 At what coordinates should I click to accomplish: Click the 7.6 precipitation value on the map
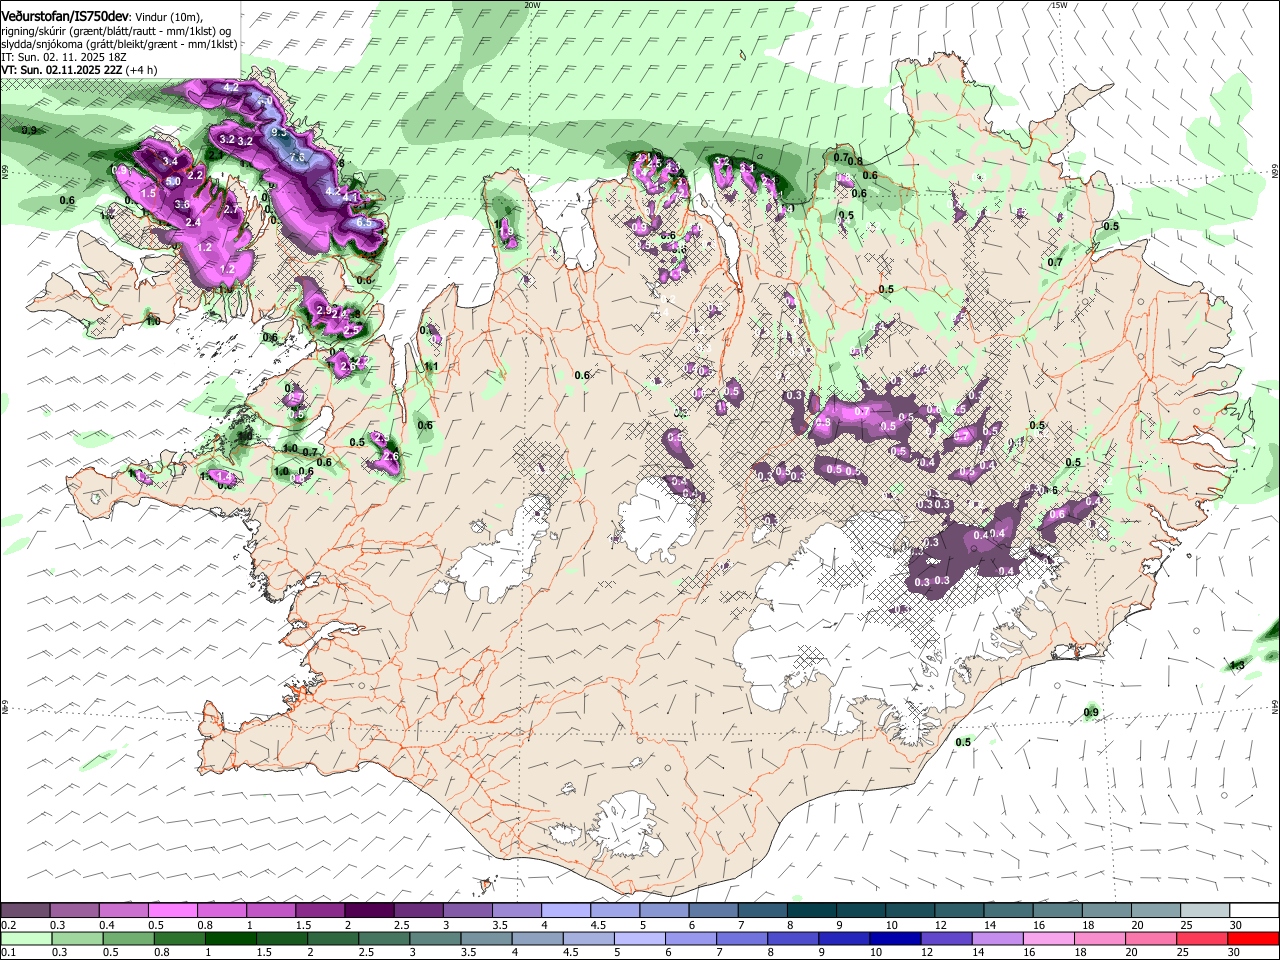point(297,157)
